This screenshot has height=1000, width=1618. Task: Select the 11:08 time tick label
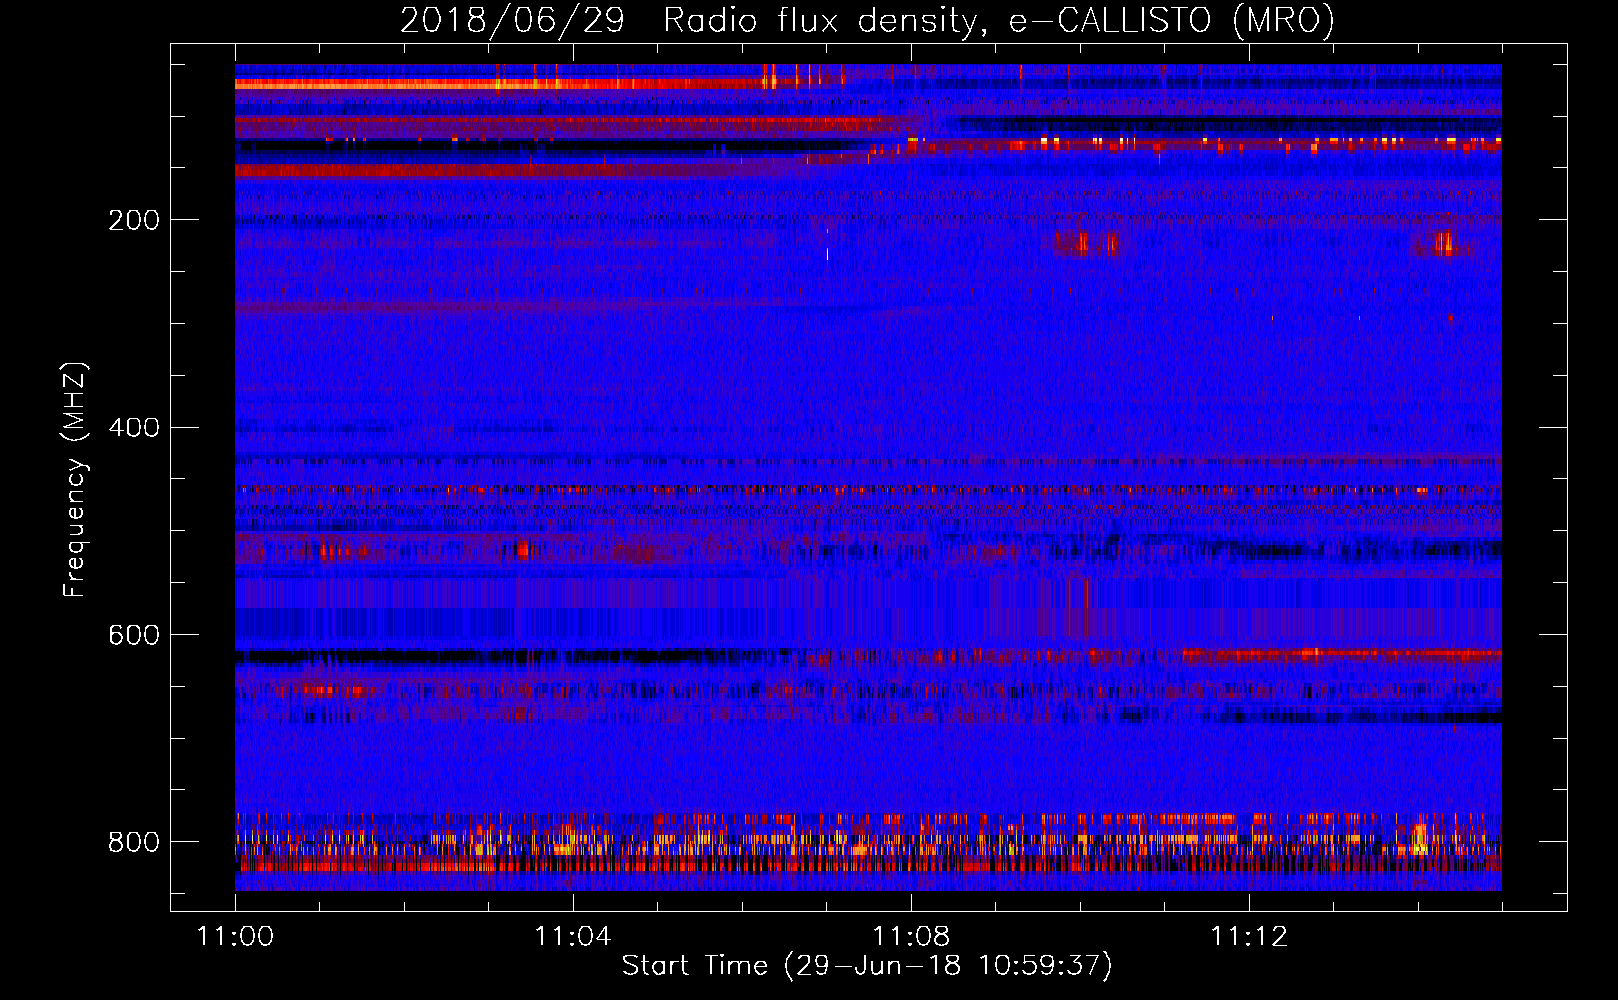click(911, 937)
